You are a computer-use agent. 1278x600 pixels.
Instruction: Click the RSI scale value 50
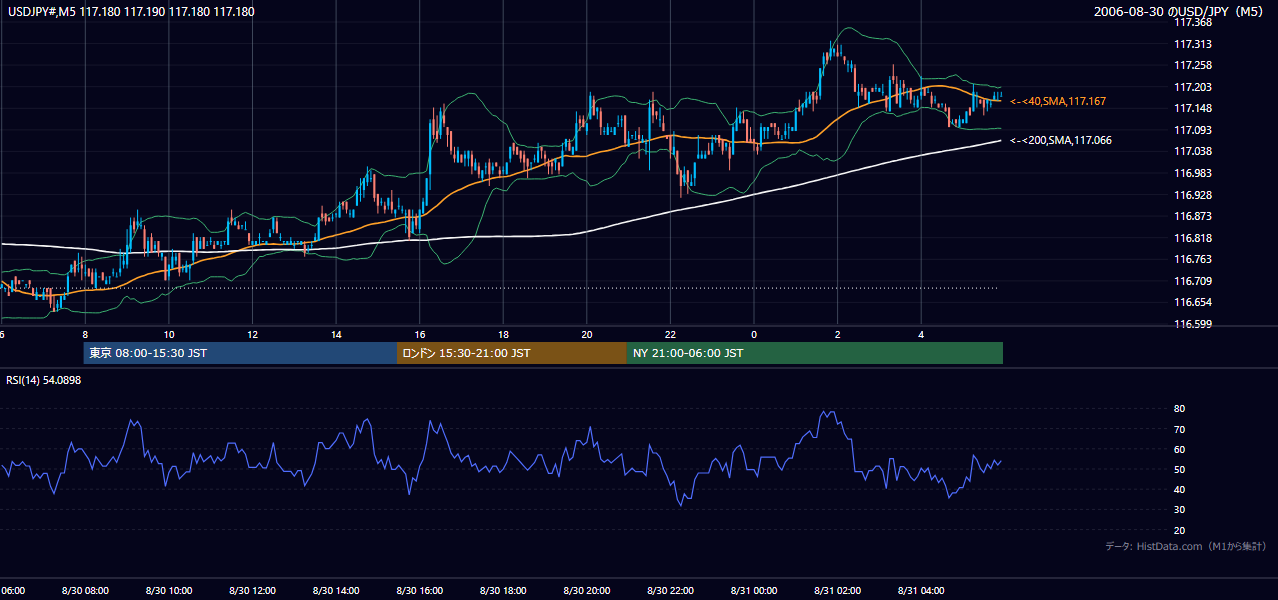pyautogui.click(x=1180, y=469)
